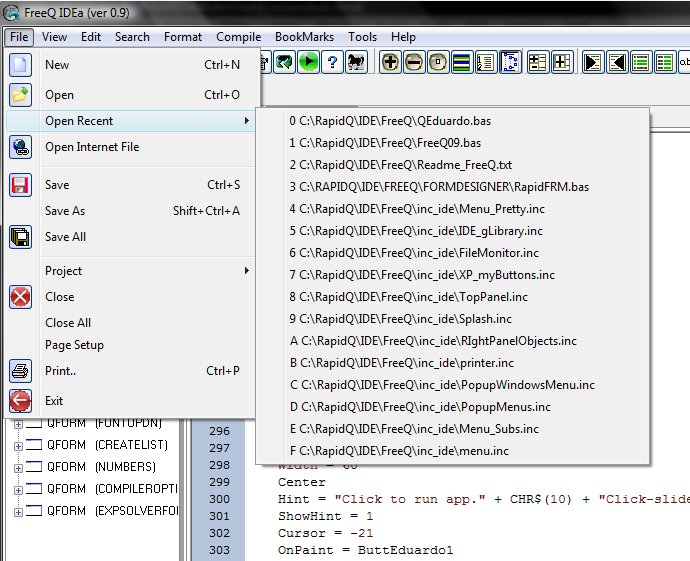This screenshot has width=690, height=561.
Task: Open recent file FileMonitor.inc
Action: (x=452, y=253)
